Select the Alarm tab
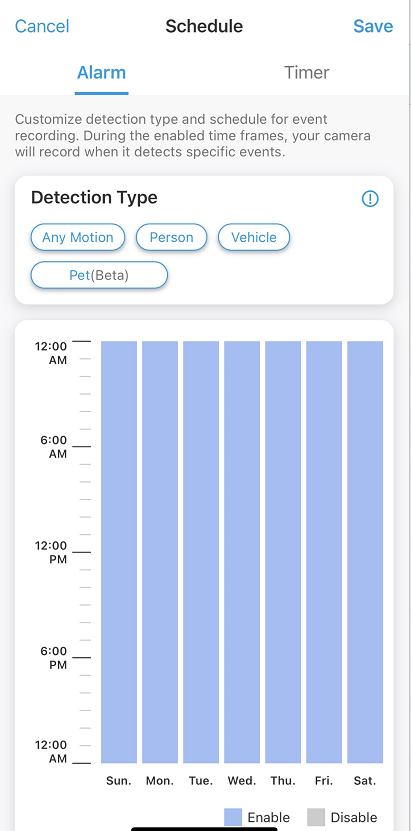411x831 pixels. pos(101,73)
